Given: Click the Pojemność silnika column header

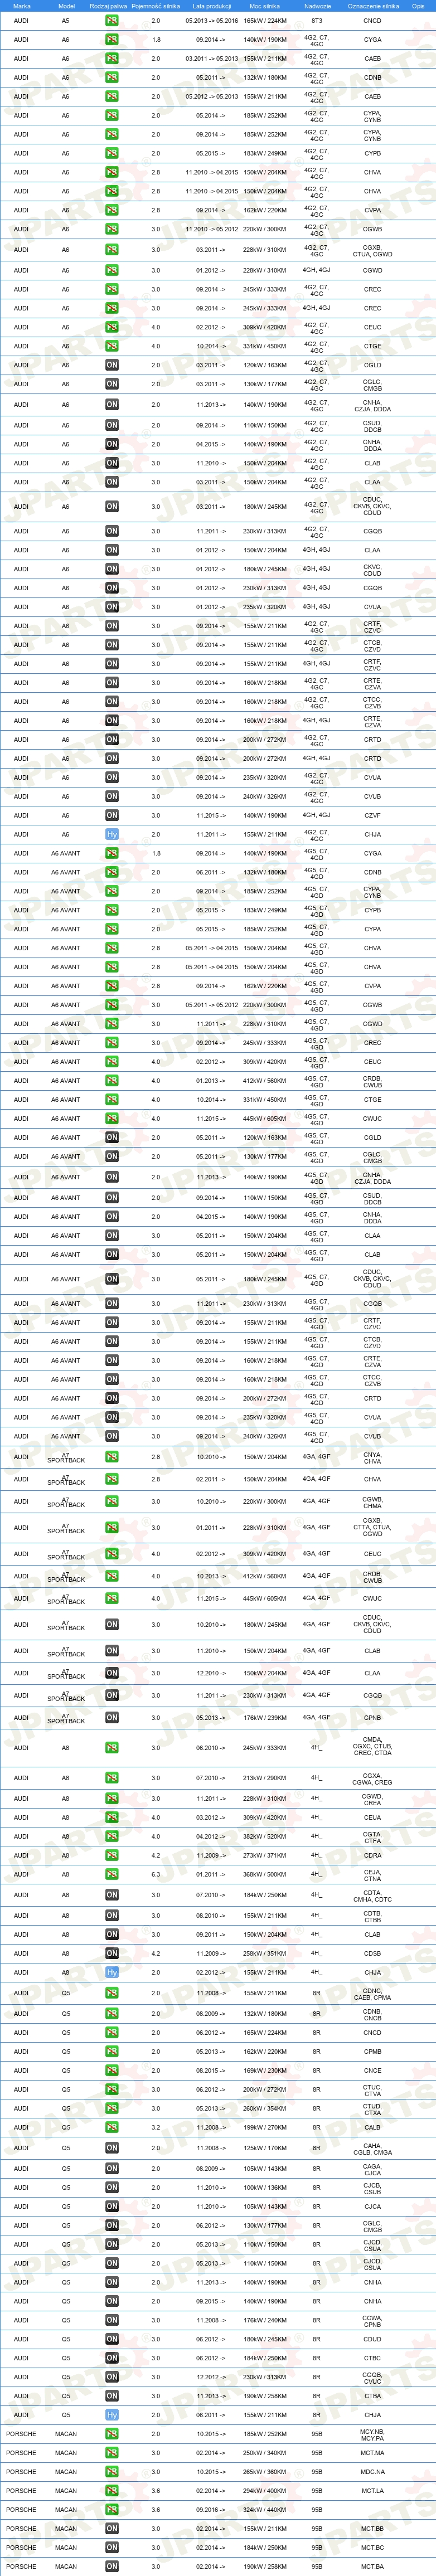Looking at the screenshot, I should pos(155,6).
